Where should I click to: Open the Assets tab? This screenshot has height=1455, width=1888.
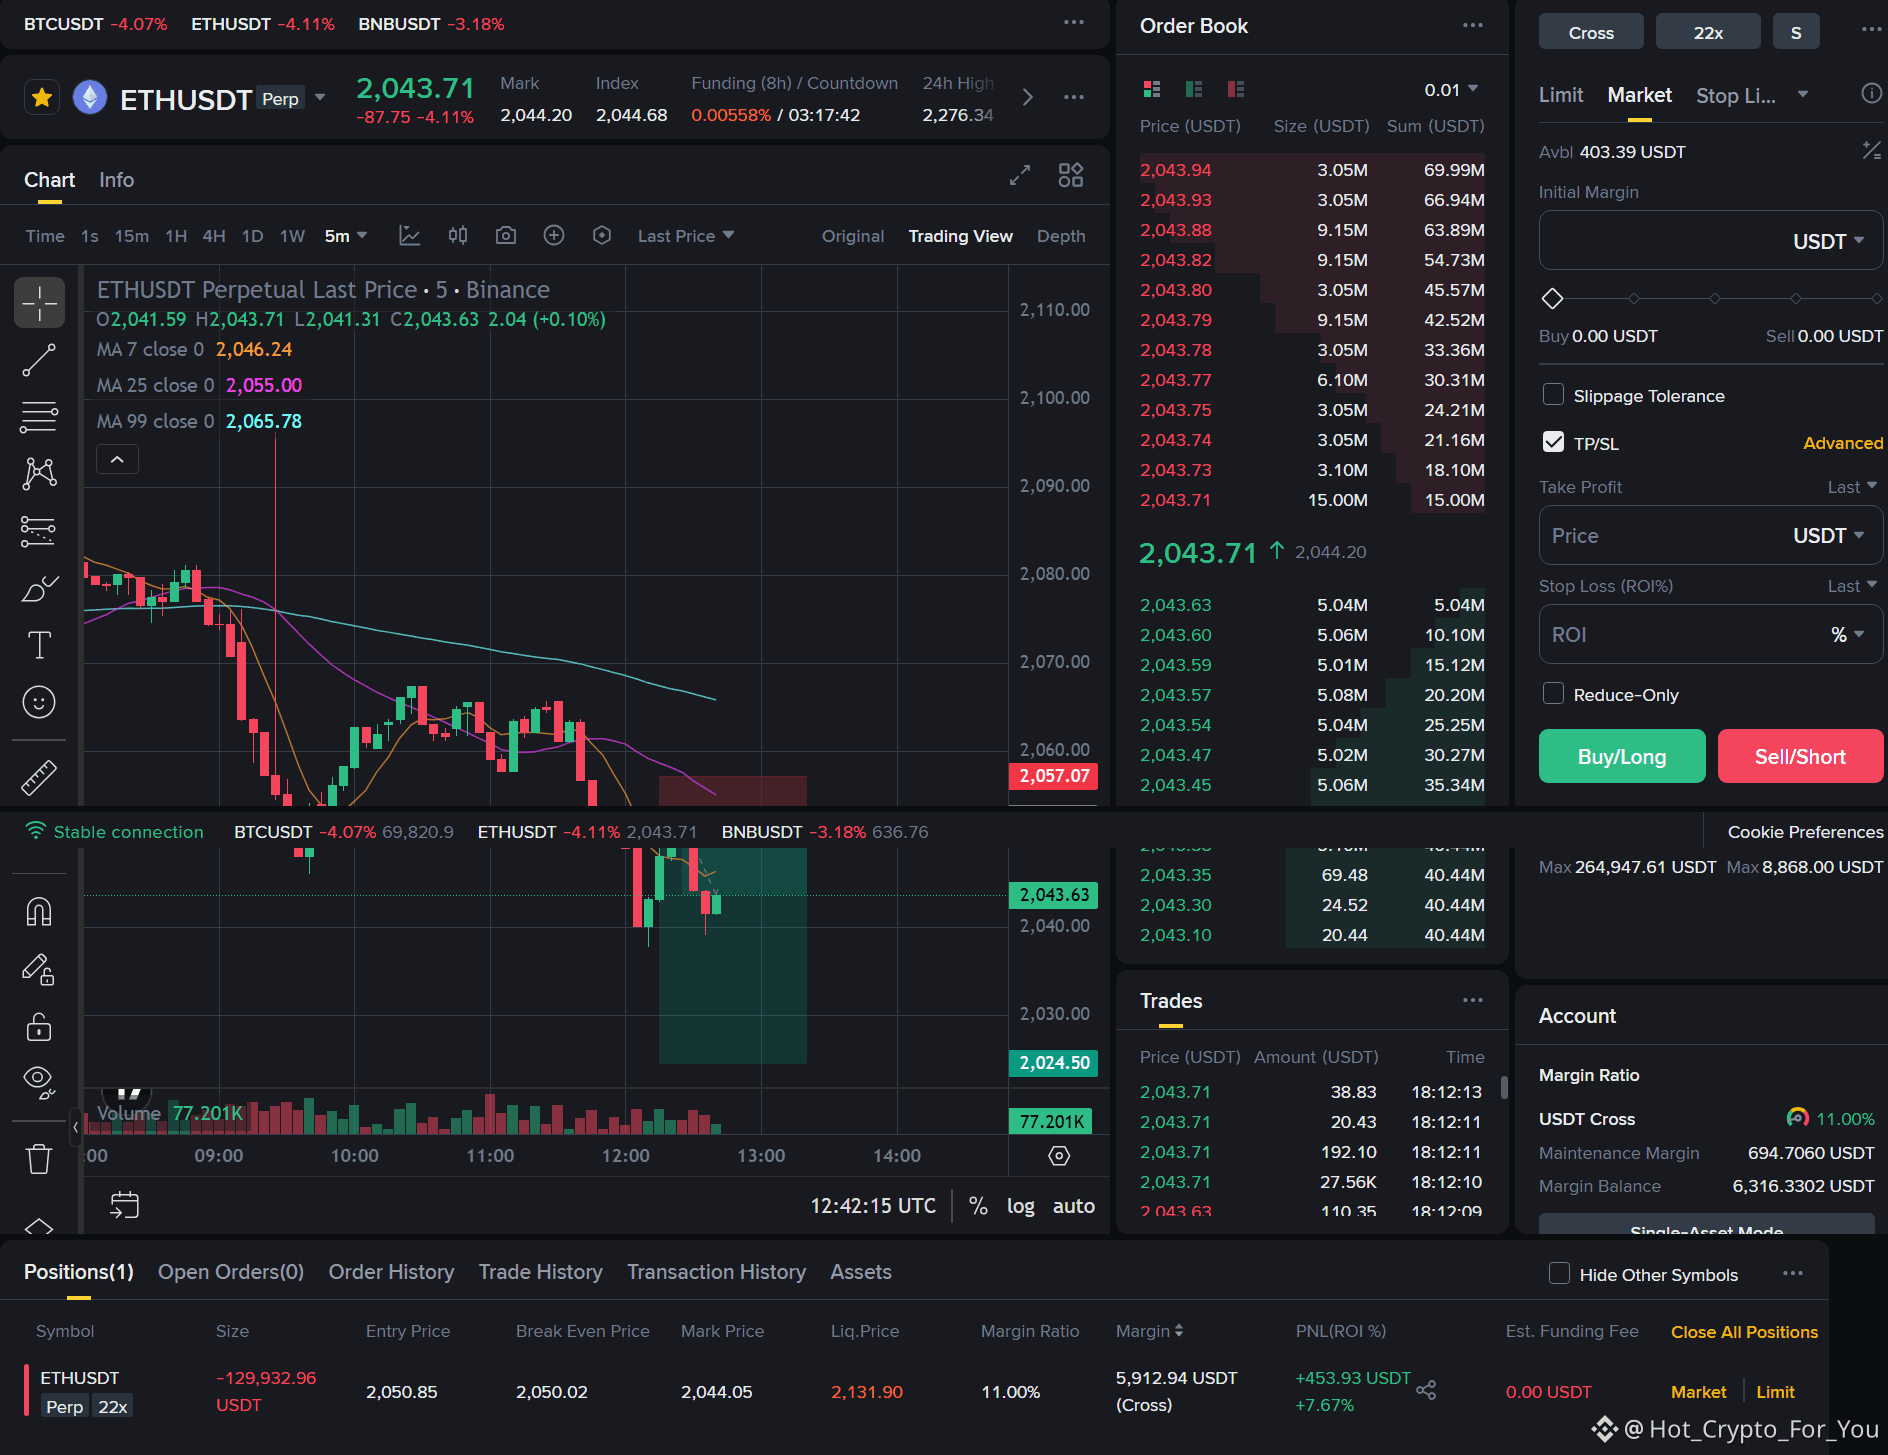[861, 1272]
